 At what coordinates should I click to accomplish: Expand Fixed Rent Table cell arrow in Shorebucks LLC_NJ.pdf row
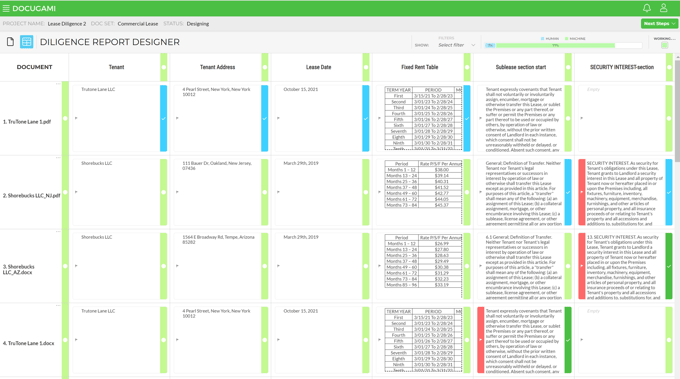coord(379,192)
